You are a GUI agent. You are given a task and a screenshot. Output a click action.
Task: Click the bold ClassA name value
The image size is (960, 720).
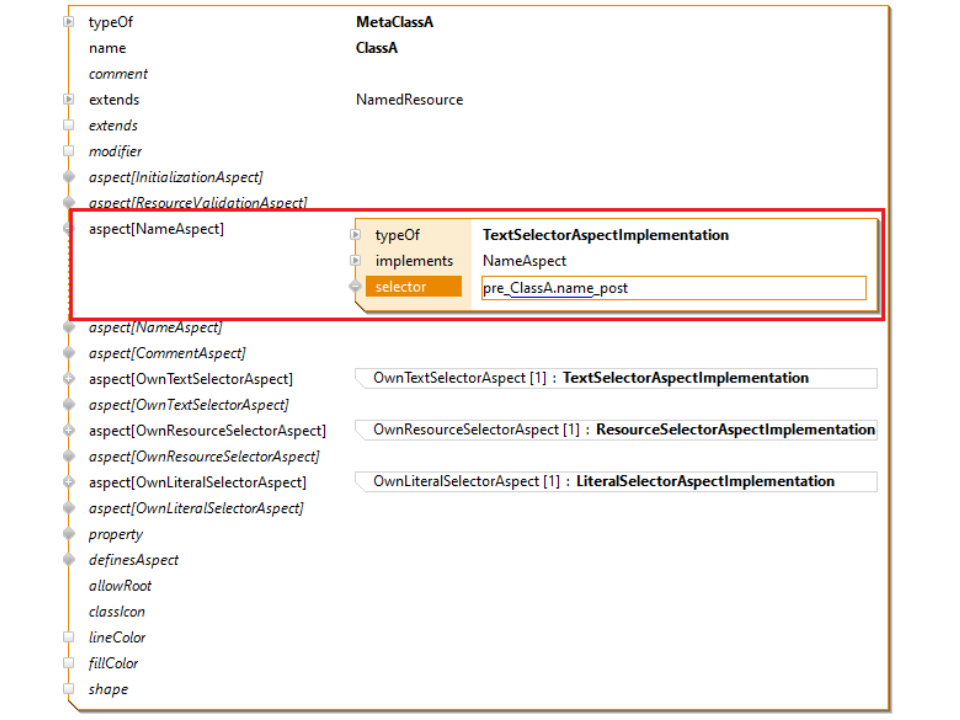377,48
